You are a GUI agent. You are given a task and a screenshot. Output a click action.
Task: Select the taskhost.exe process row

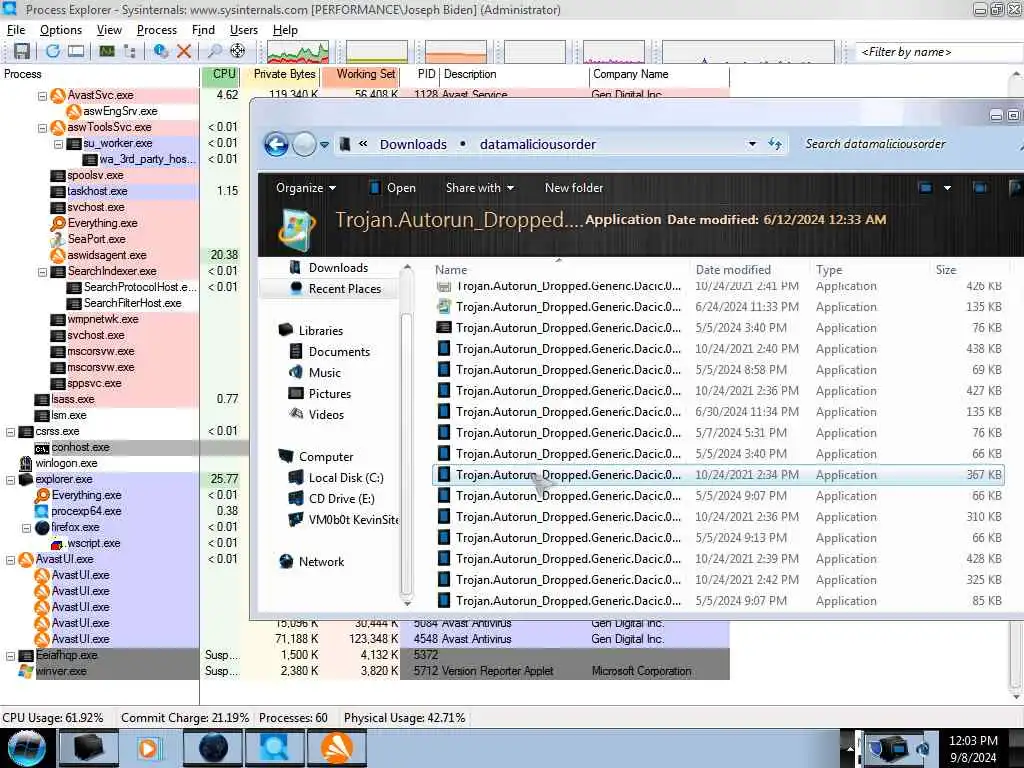tap(97, 191)
